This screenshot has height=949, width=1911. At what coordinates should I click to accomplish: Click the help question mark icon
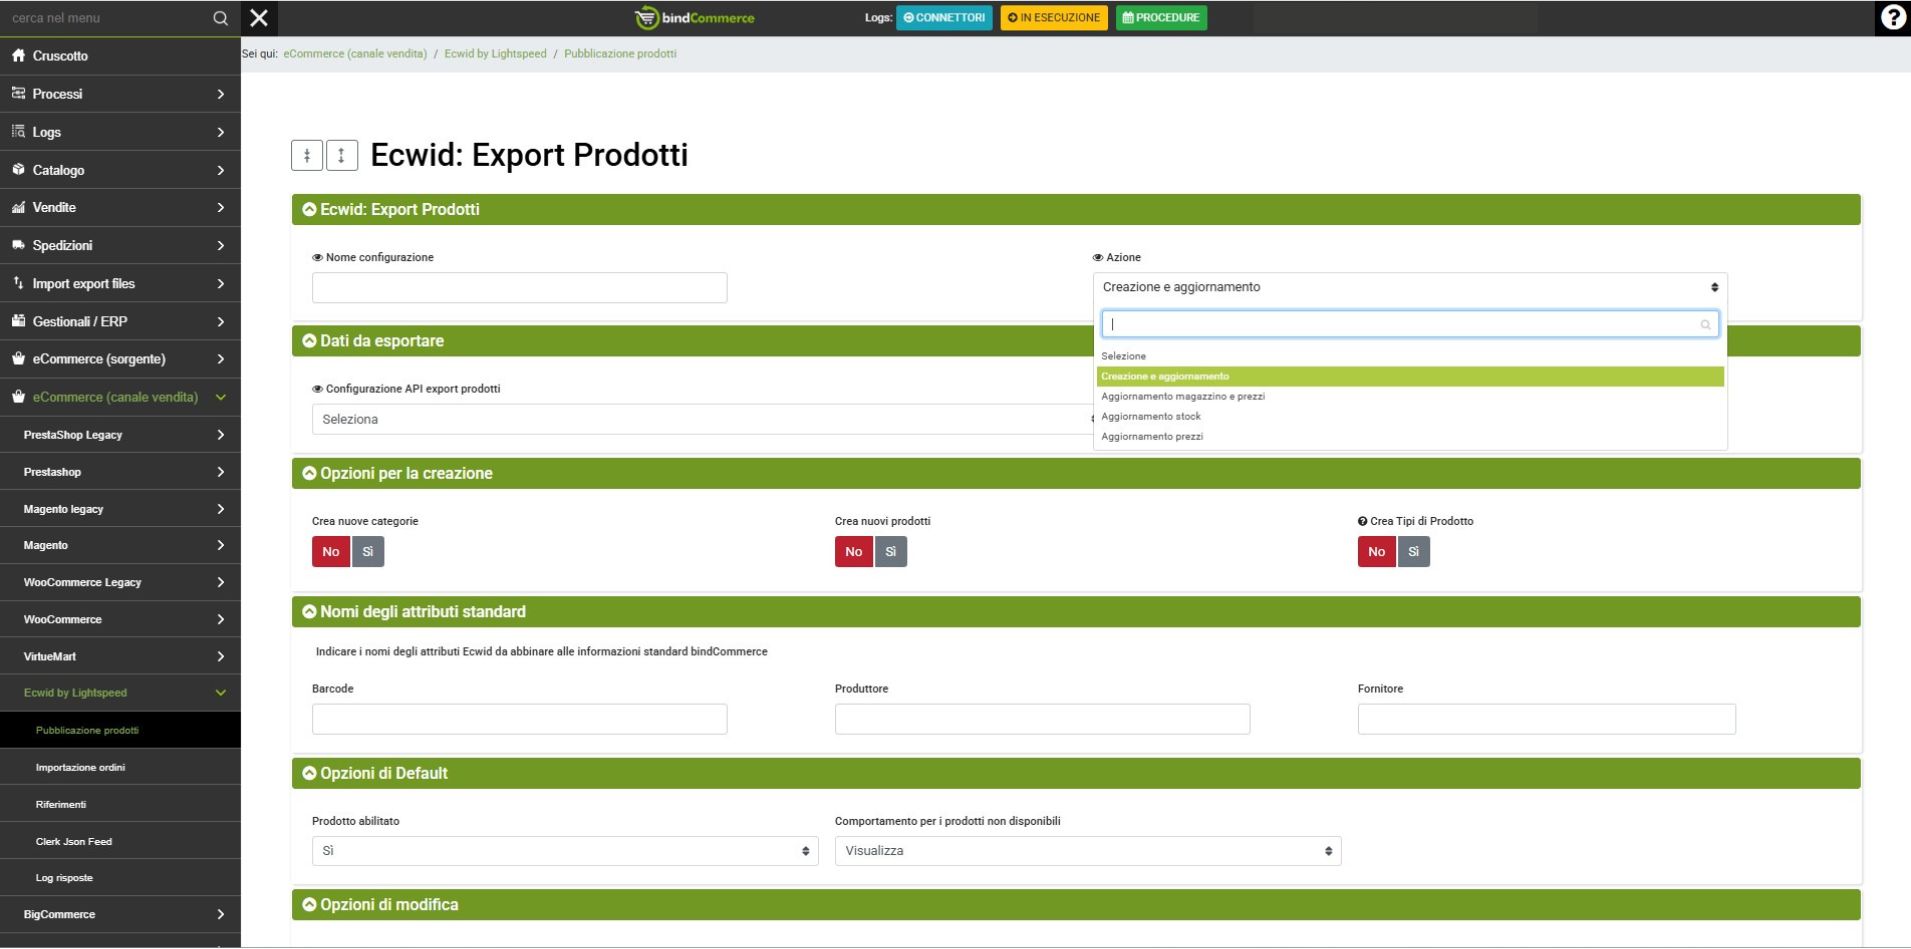pyautogui.click(x=1892, y=18)
